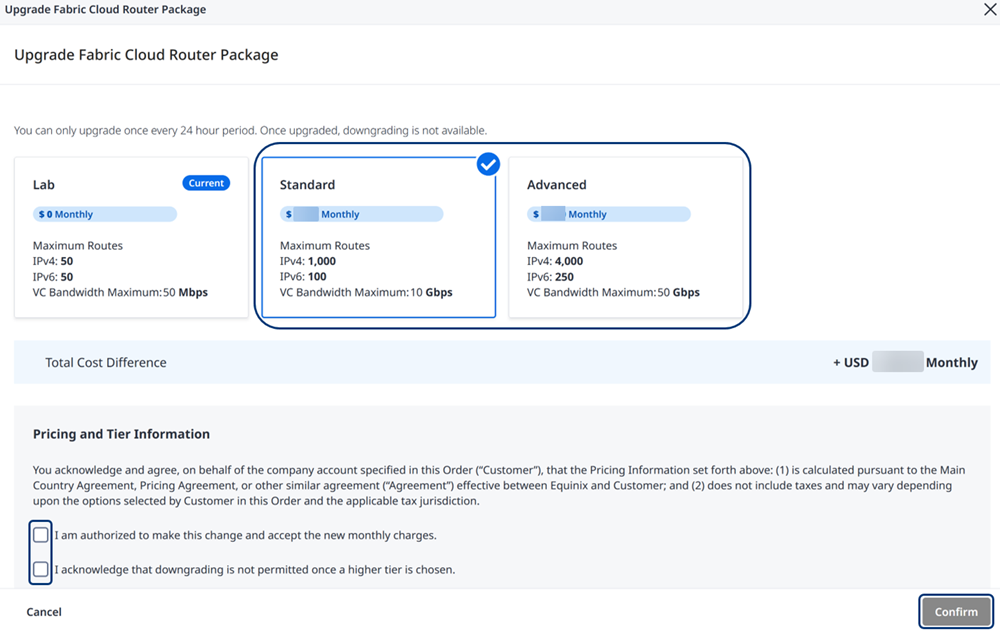Check the authorized to make this change checkbox
Screen dimensions: 1000x632
[41, 535]
